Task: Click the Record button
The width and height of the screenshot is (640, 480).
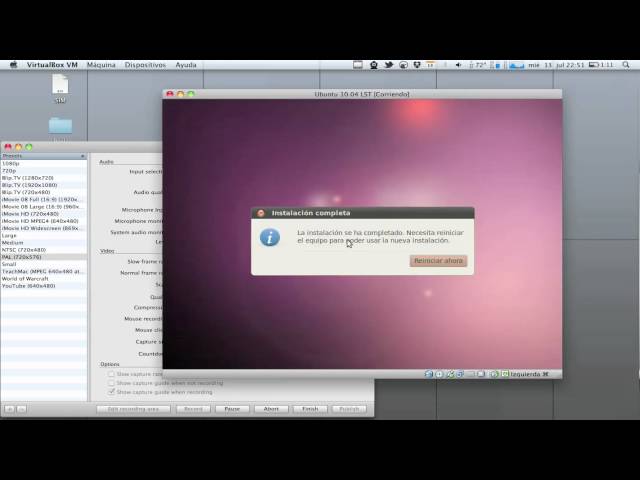Action: (193, 409)
